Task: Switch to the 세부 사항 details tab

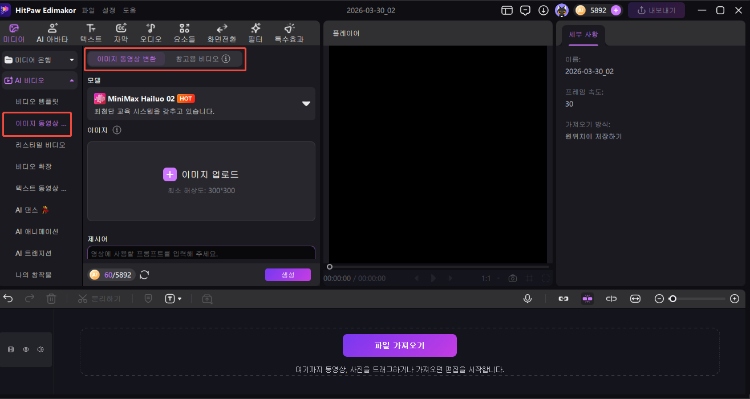Action: 583,35
